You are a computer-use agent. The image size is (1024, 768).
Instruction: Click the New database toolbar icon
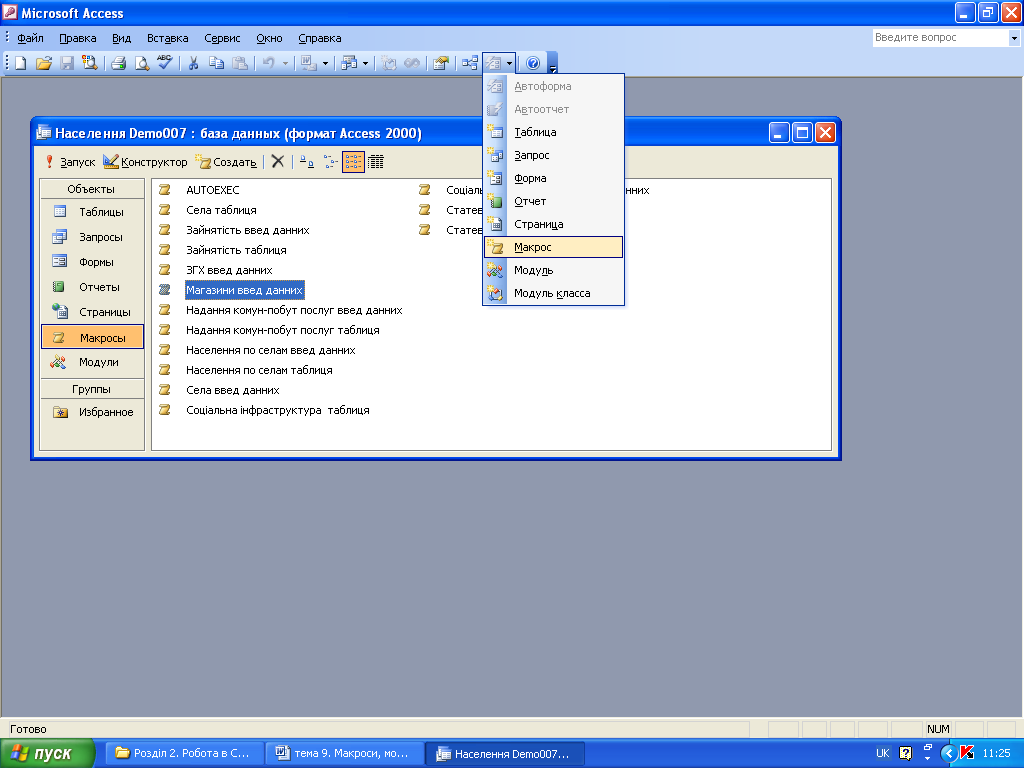click(21, 63)
